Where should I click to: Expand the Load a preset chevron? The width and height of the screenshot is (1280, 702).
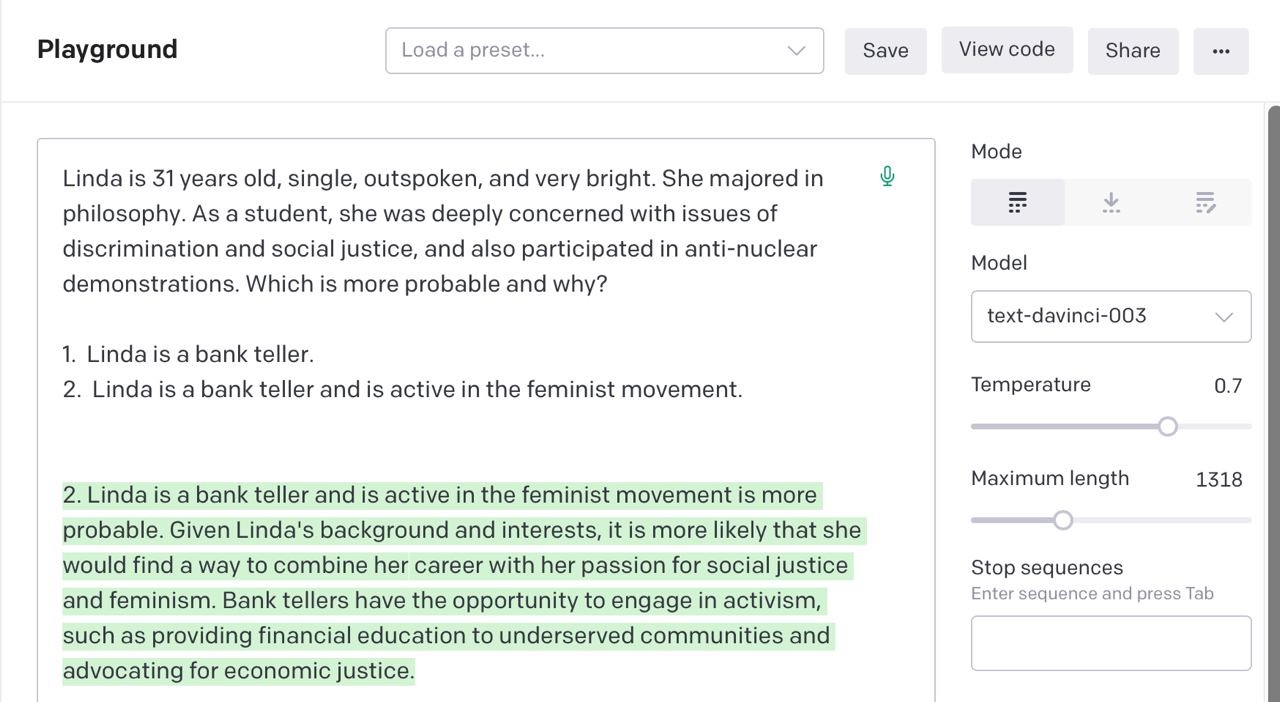pyautogui.click(x=796, y=51)
